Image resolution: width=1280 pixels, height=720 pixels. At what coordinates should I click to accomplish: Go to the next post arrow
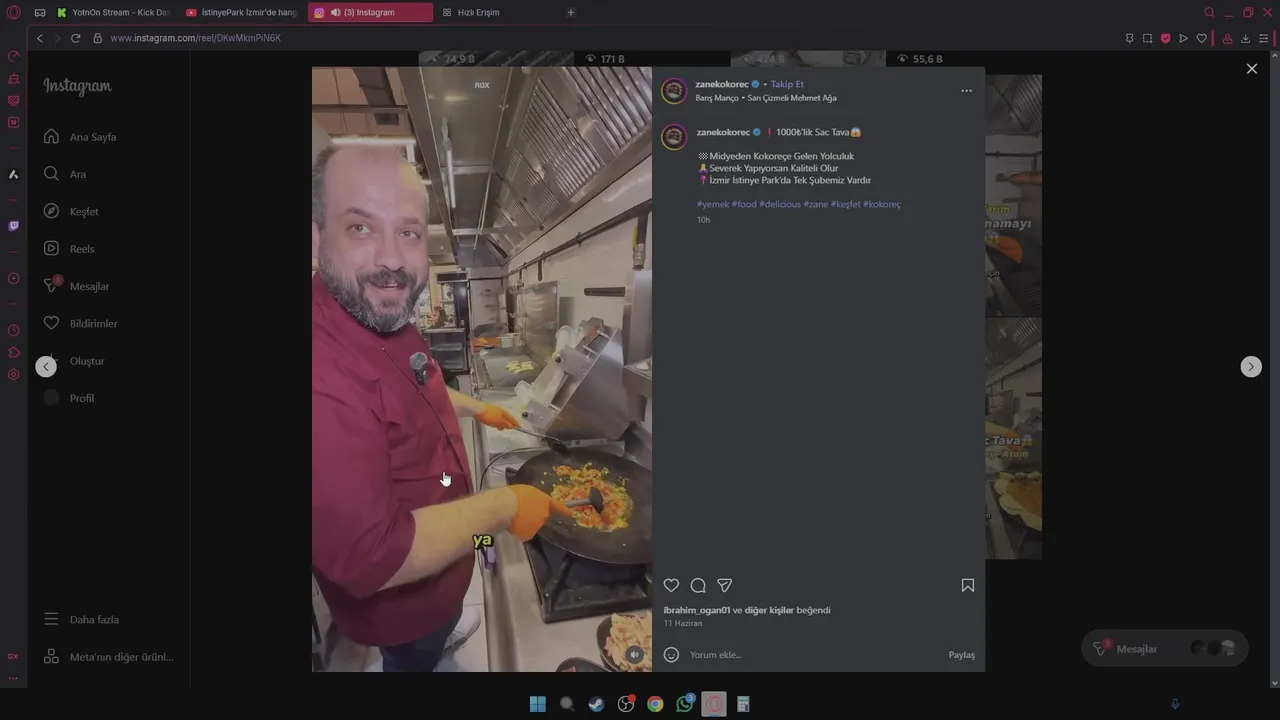[1251, 367]
